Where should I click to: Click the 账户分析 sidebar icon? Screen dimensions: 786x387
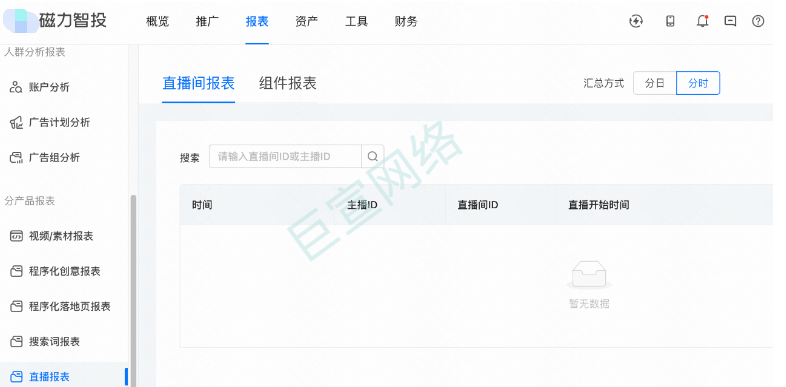pos(16,87)
